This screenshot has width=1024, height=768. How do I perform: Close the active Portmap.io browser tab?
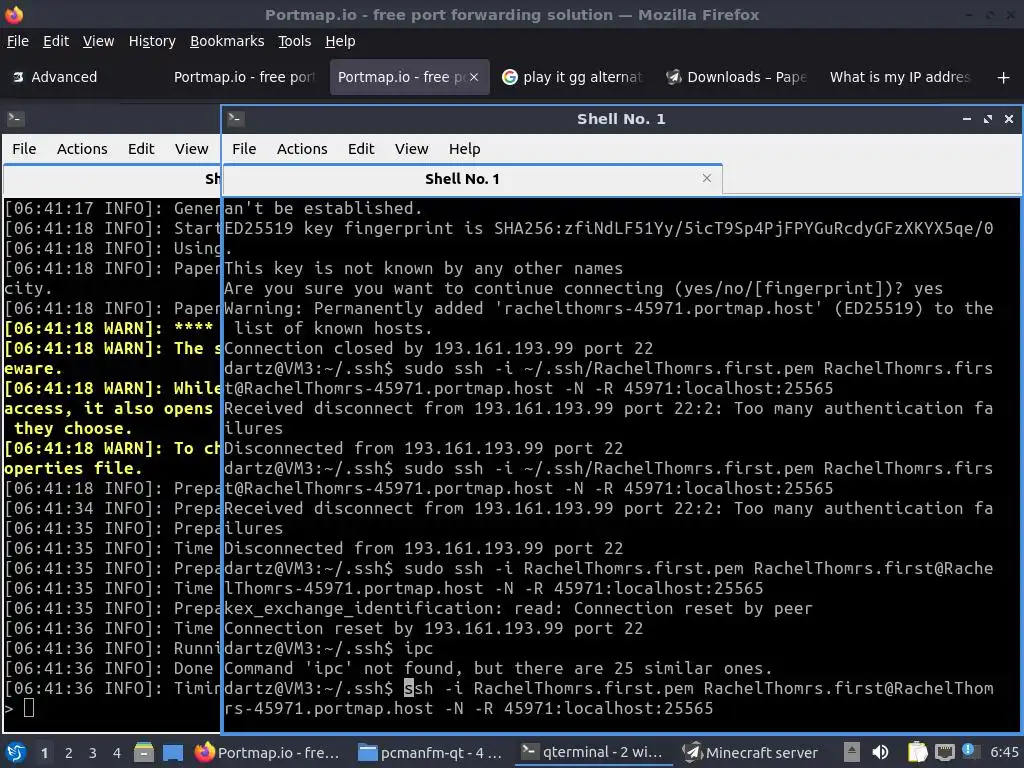[x=474, y=77]
